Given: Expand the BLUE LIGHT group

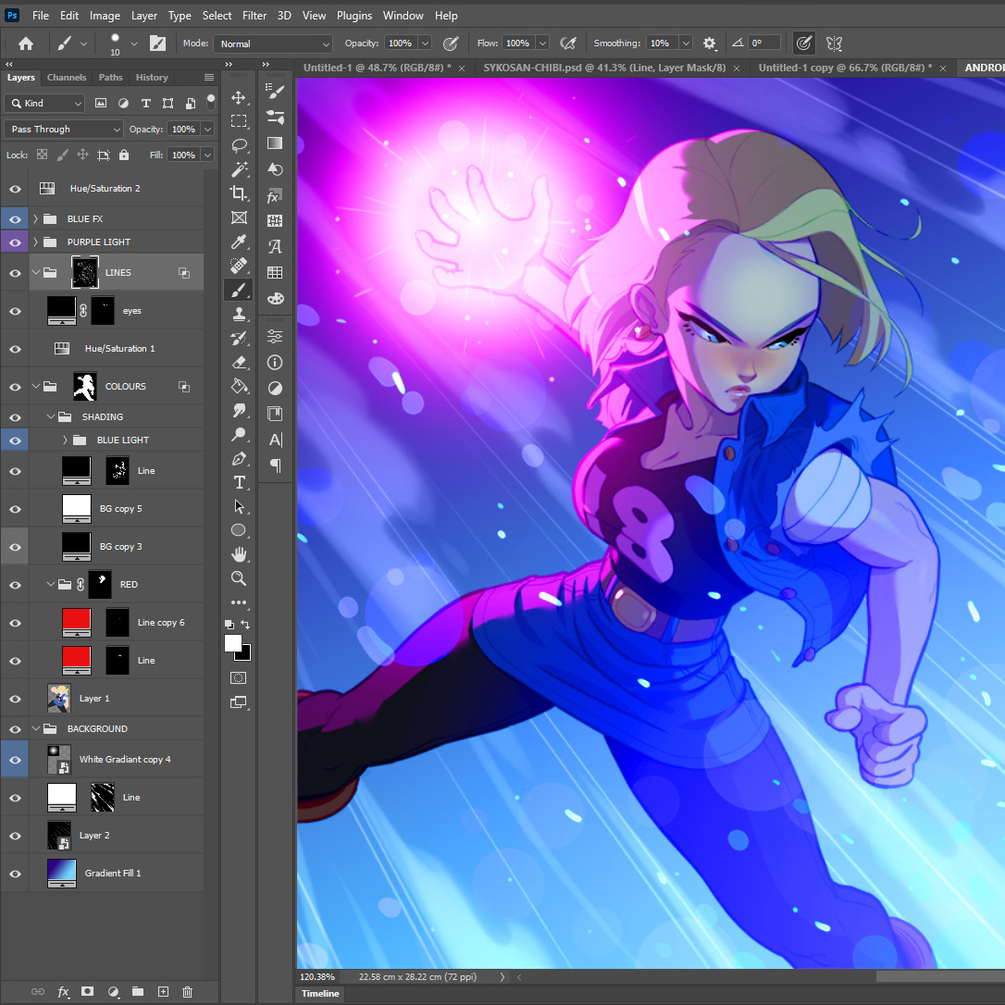Looking at the screenshot, I should tap(65, 440).
